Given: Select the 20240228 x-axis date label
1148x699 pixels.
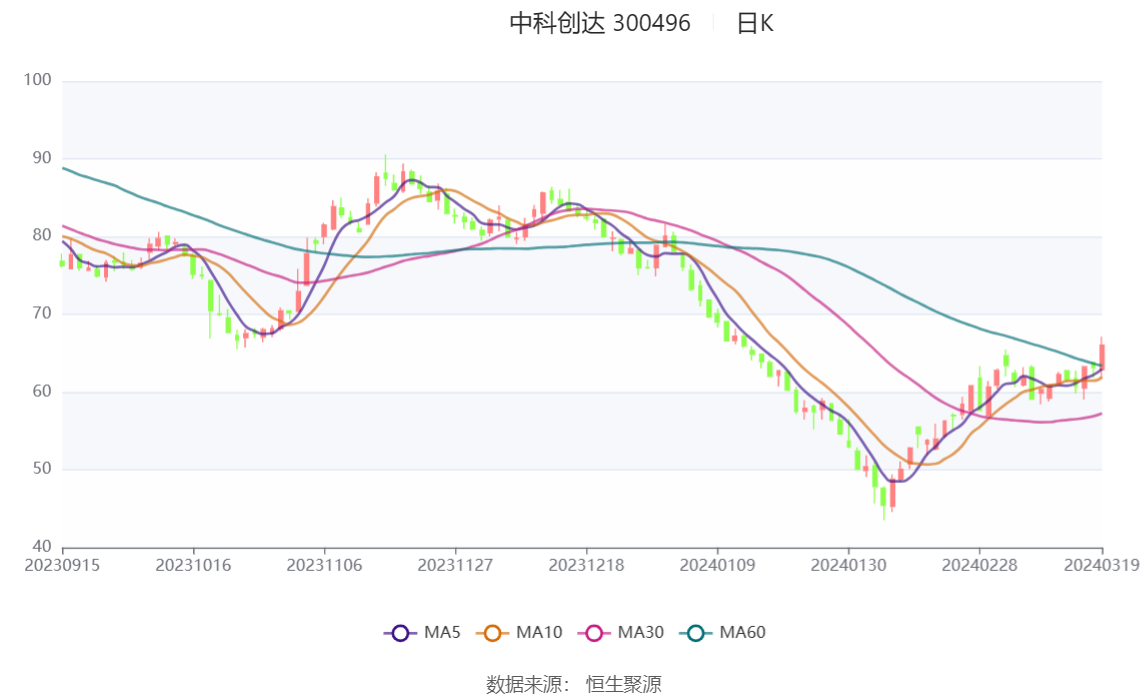Looking at the screenshot, I should point(980,566).
